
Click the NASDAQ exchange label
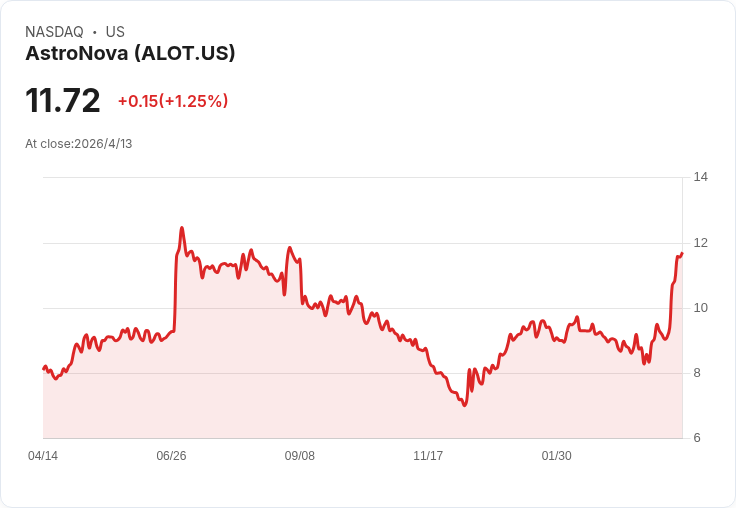pyautogui.click(x=54, y=32)
